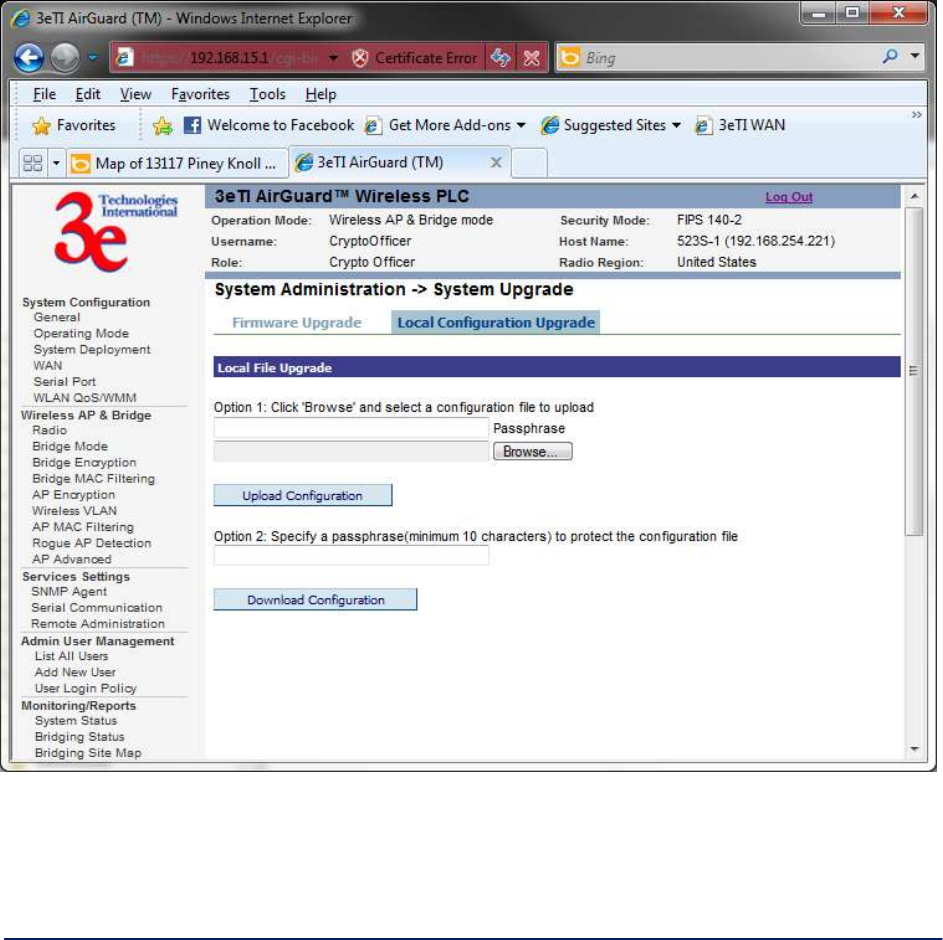Click the page scrollbar up arrow
Screen dimensions: 943x940
click(915, 196)
